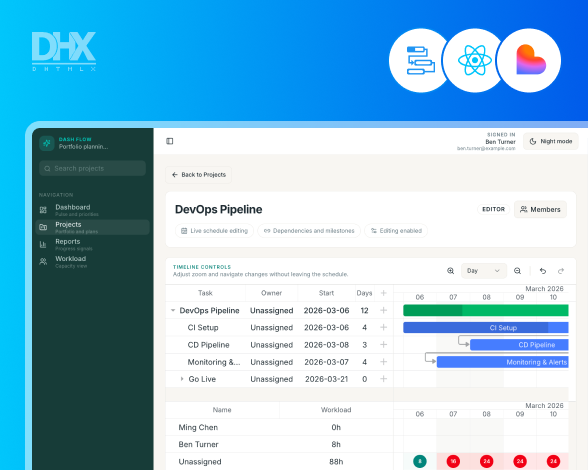Click the DHX logo
This screenshot has height=470, width=588.
tap(64, 51)
